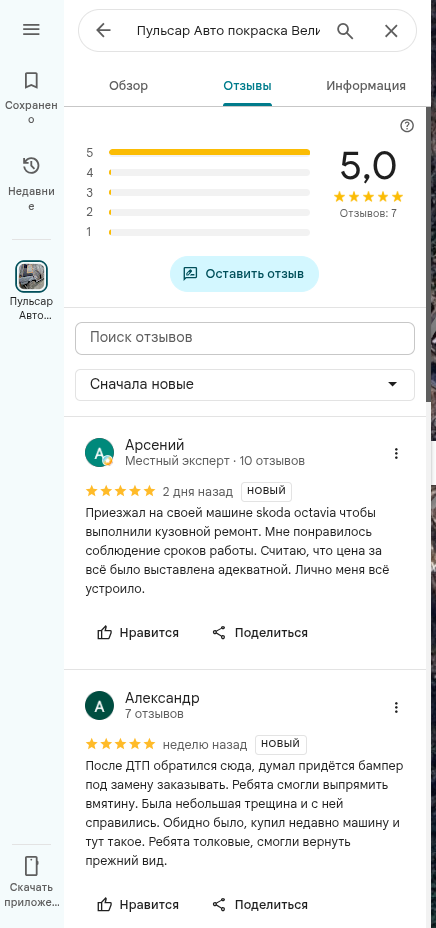Screen dimensions: 436x928
Task: Select the Пульсар Авто sidebar thumbnail
Action: pyautogui.click(x=31, y=276)
